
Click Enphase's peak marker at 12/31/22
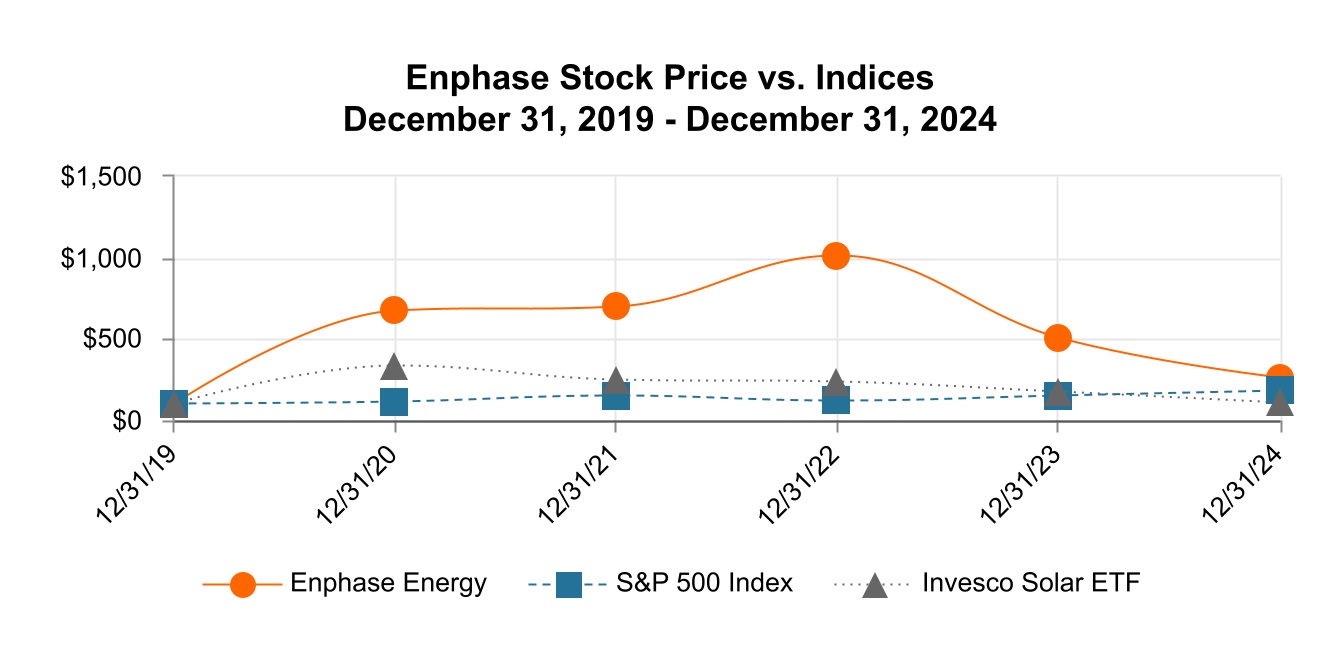[x=837, y=256]
